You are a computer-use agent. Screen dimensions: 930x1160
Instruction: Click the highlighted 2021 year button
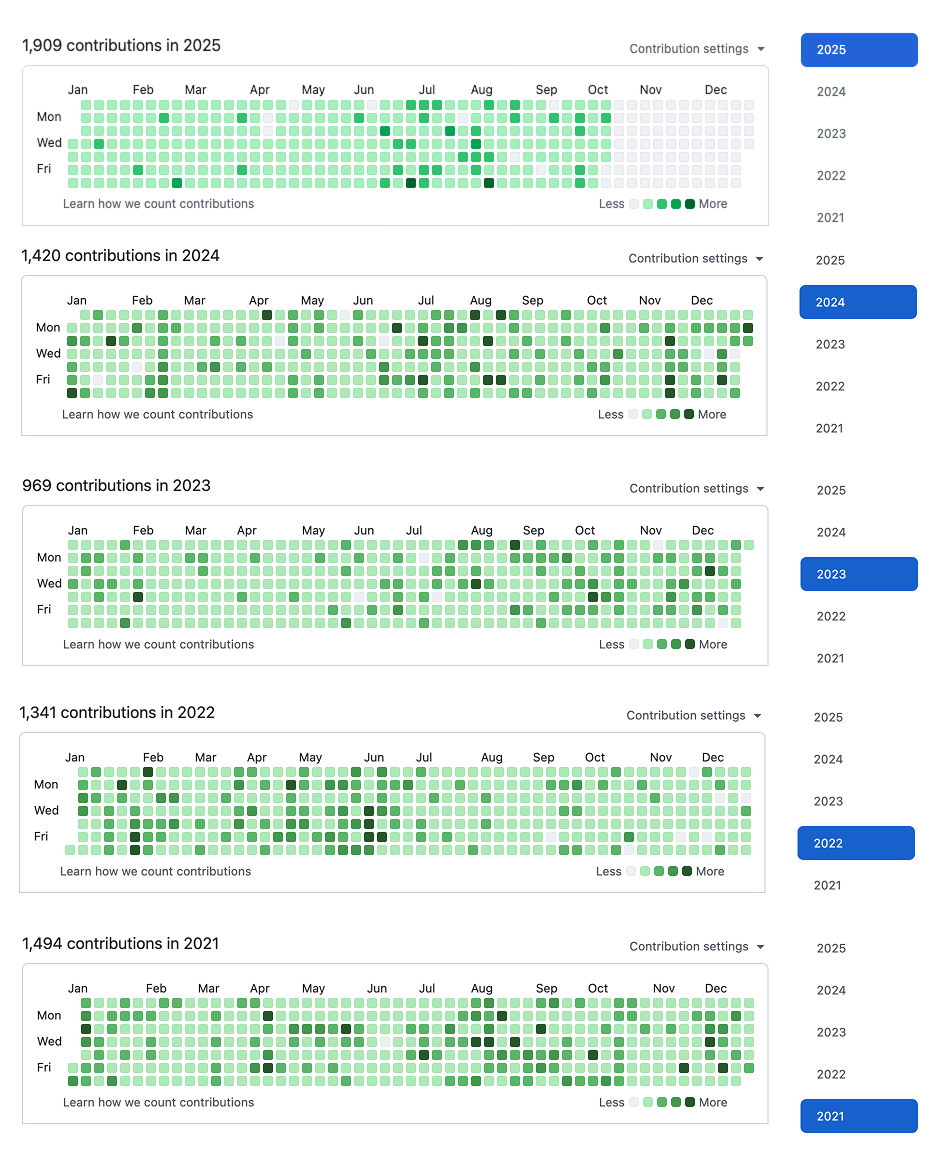pos(859,1116)
